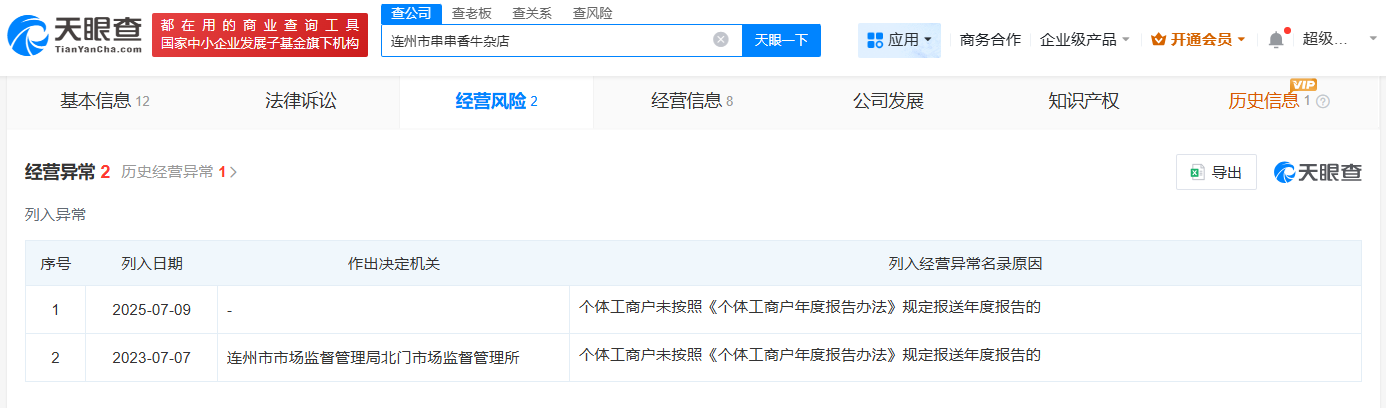Click the TianYanCha logo icon
Image resolution: width=1386 pixels, height=408 pixels.
28,36
